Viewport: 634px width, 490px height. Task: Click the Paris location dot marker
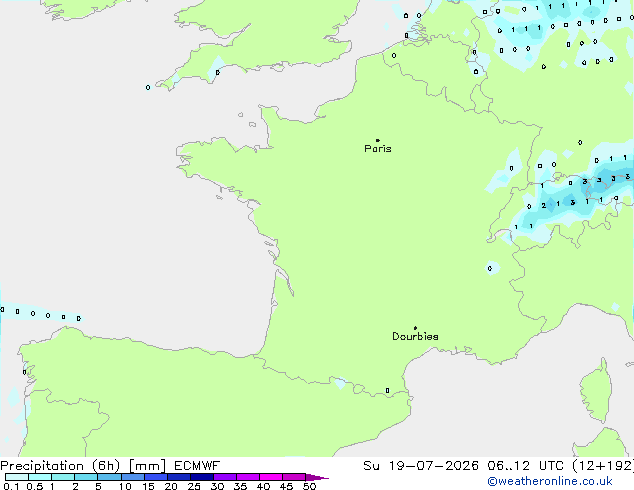(x=378, y=140)
